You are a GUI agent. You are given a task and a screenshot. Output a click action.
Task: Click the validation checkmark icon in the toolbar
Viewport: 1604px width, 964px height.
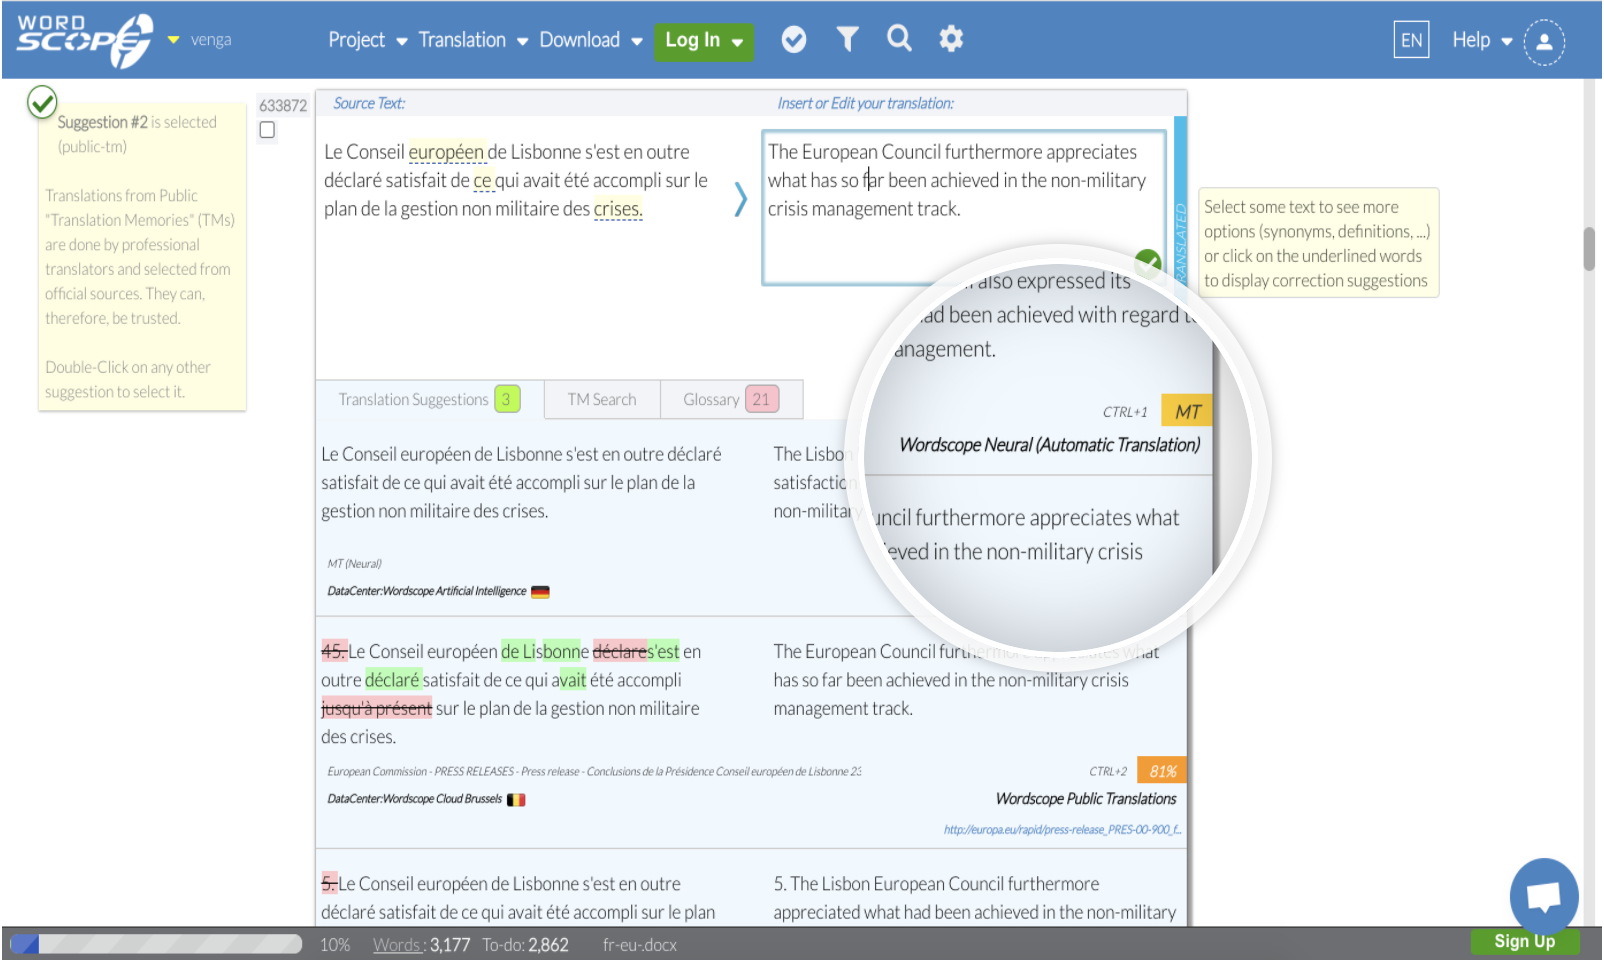[795, 39]
